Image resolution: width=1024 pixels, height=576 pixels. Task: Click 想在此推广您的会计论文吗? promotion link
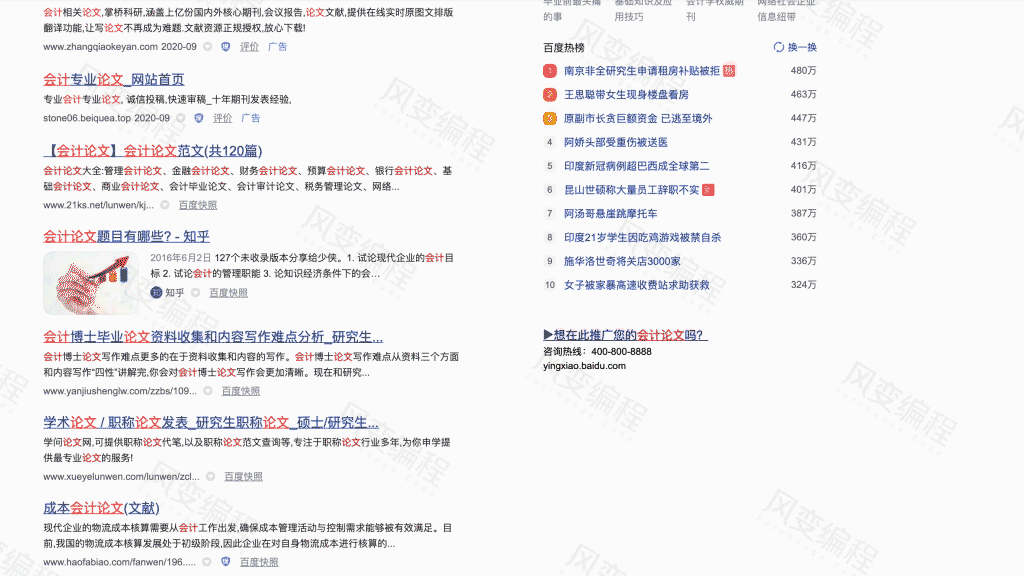pos(626,335)
